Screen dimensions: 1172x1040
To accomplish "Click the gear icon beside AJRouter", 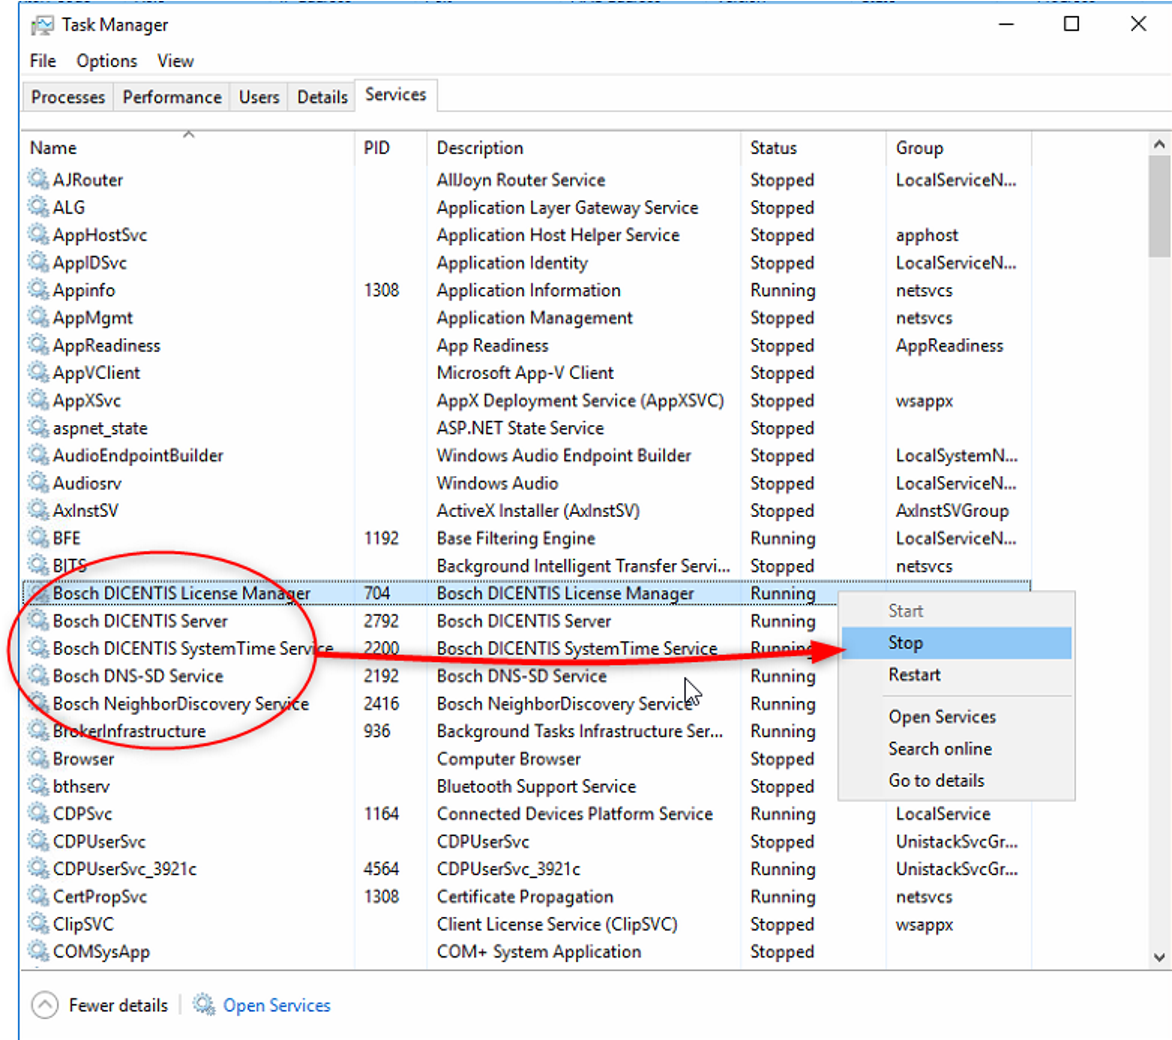I will coord(39,180).
